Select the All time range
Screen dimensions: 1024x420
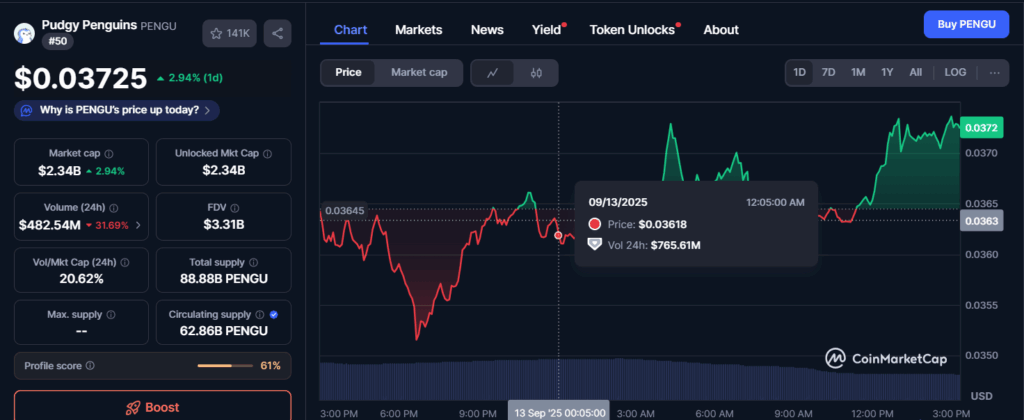[x=916, y=73]
